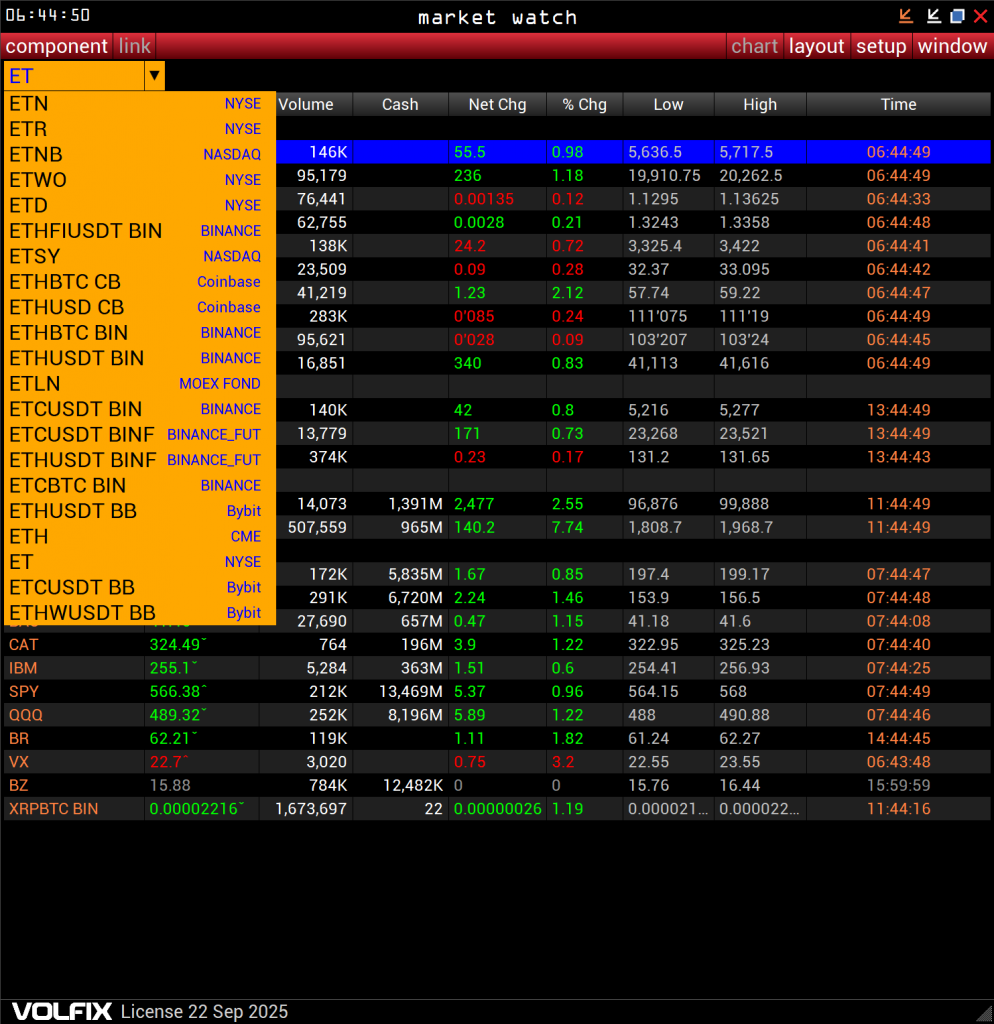
Task: Select ETH CME entry
Action: click(140, 537)
